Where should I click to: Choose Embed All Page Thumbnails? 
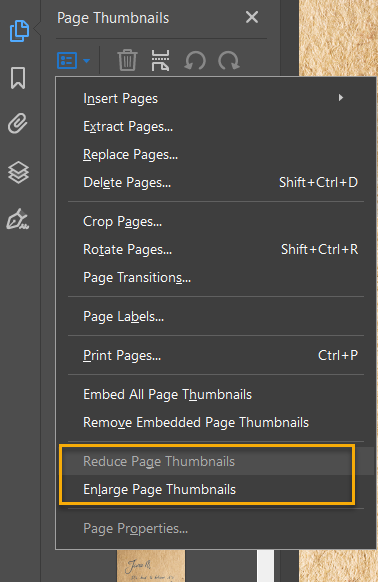216,395
